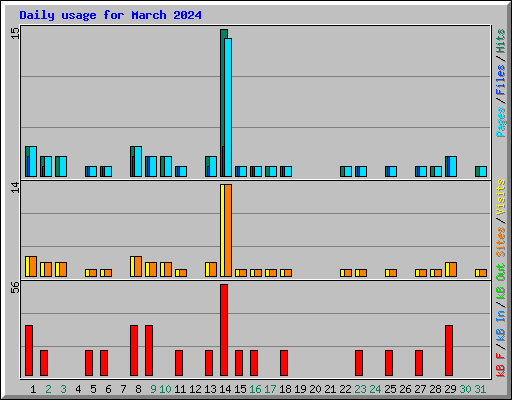The height and width of the screenshot is (400, 512).
Task: Click the day 1 axis label
Action: point(33,389)
